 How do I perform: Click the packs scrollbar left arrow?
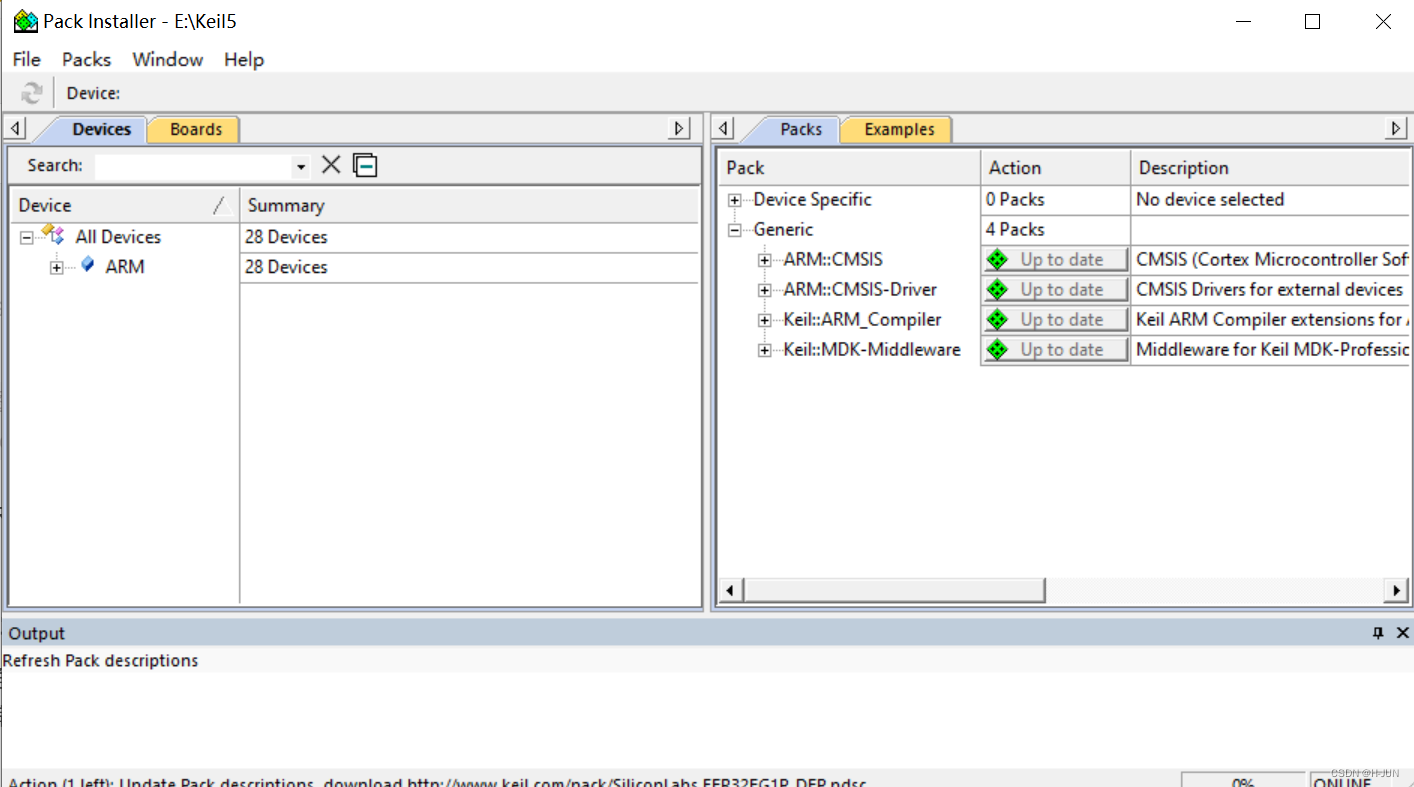(x=730, y=590)
